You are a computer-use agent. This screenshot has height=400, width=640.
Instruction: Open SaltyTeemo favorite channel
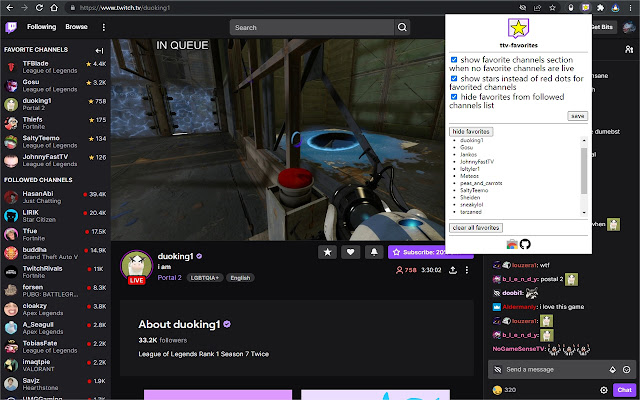point(55,142)
